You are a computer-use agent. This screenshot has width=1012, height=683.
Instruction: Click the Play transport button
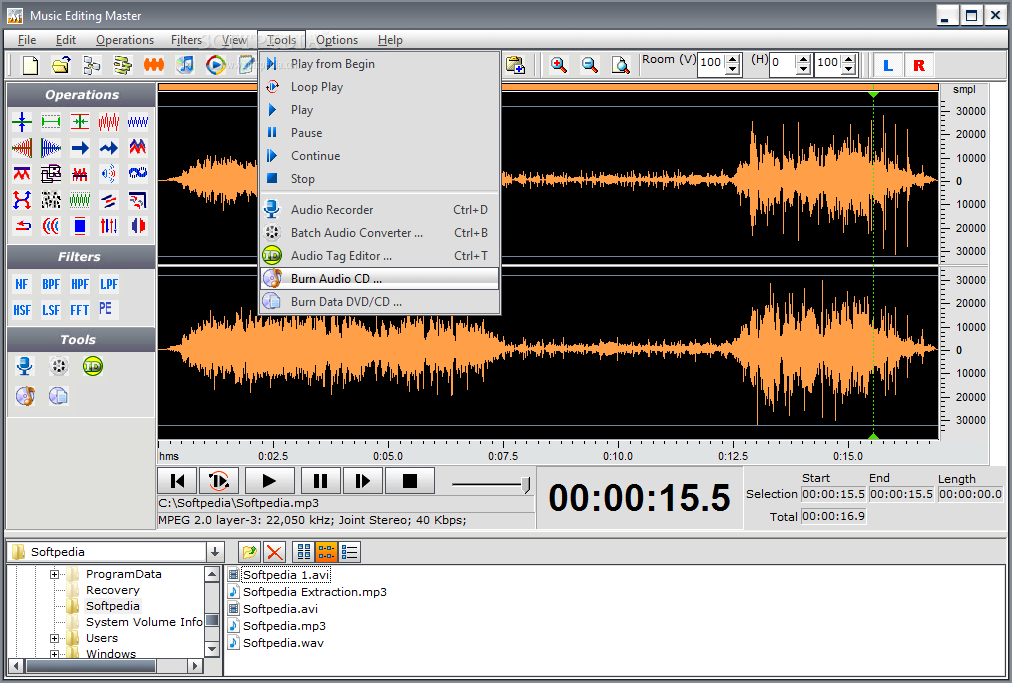(x=268, y=481)
